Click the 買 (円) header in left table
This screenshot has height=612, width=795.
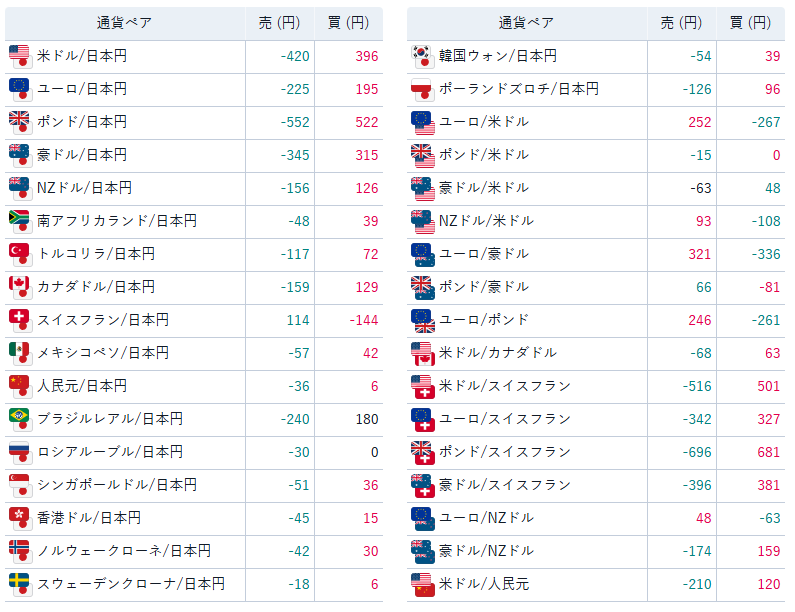(x=348, y=23)
